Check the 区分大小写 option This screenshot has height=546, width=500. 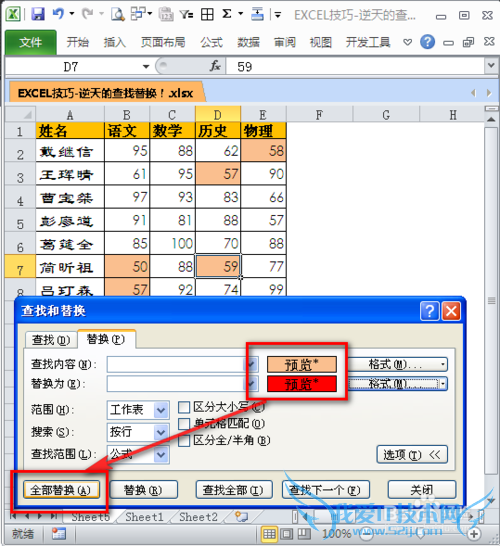point(184,407)
